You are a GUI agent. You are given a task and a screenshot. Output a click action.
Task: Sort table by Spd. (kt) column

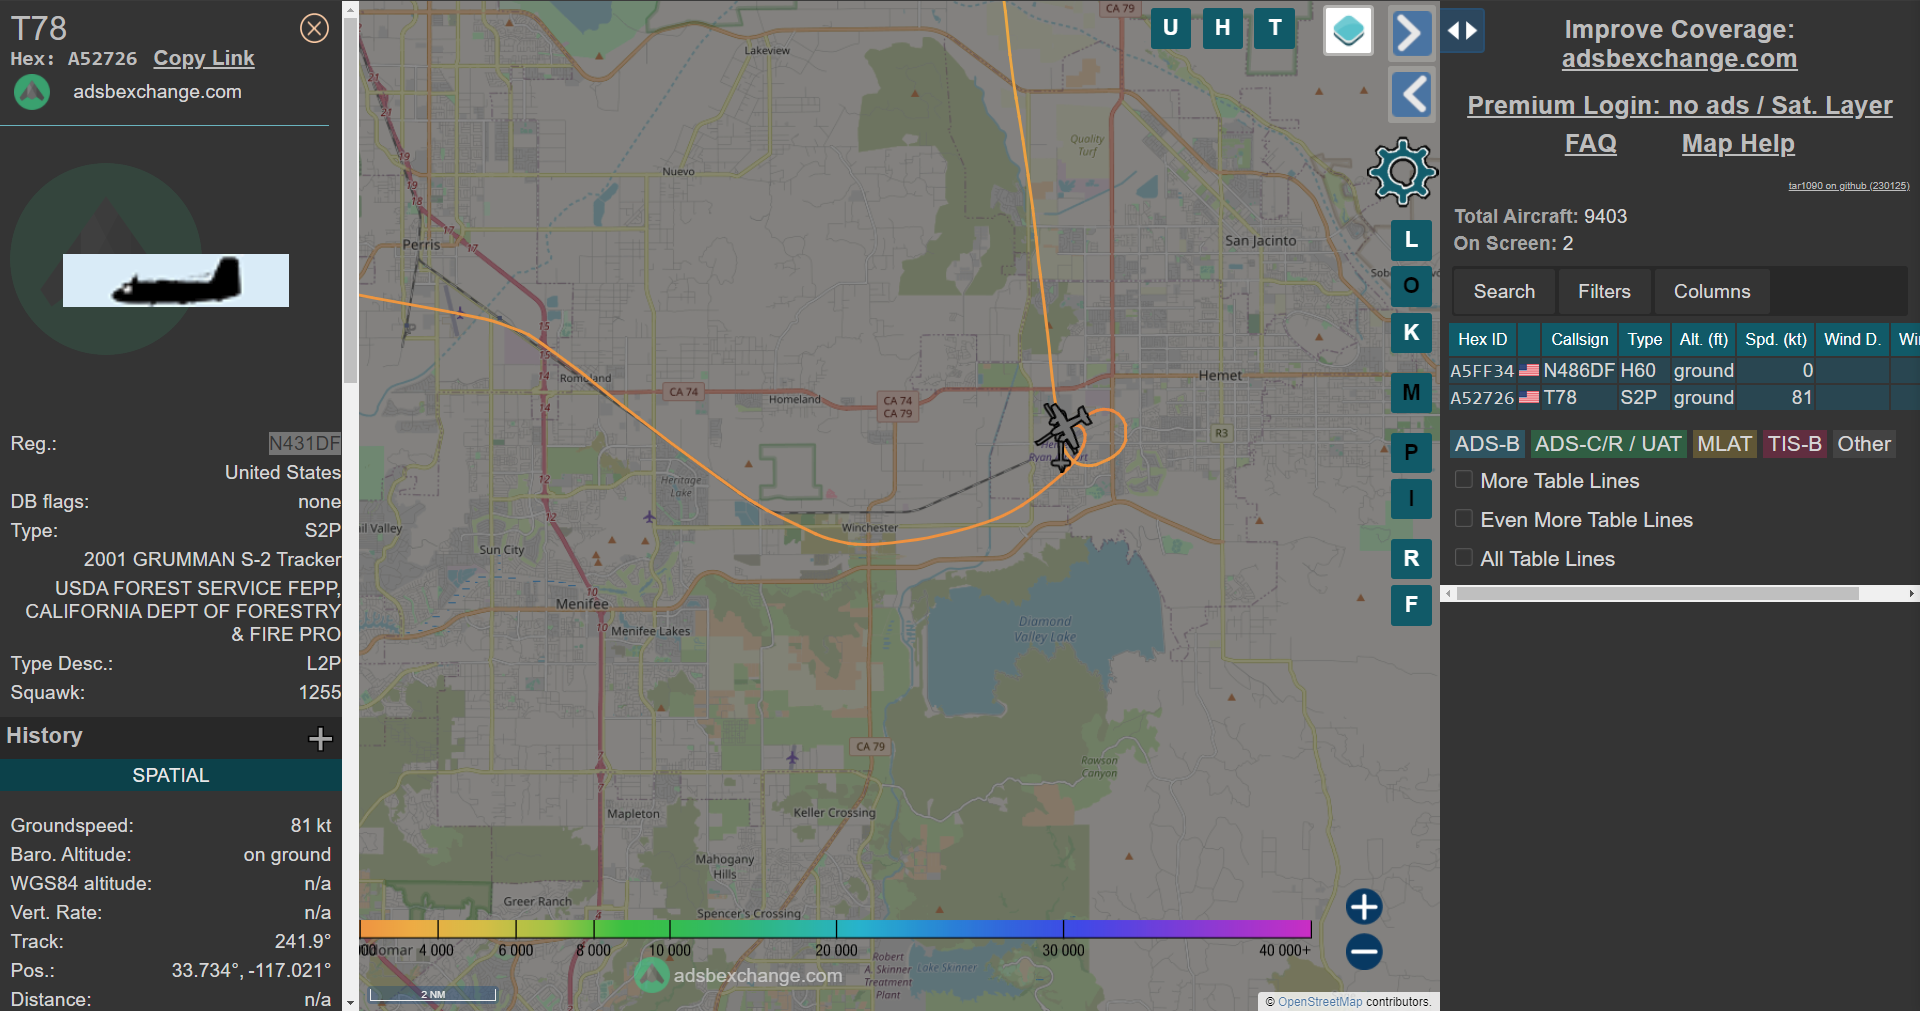[x=1776, y=340]
